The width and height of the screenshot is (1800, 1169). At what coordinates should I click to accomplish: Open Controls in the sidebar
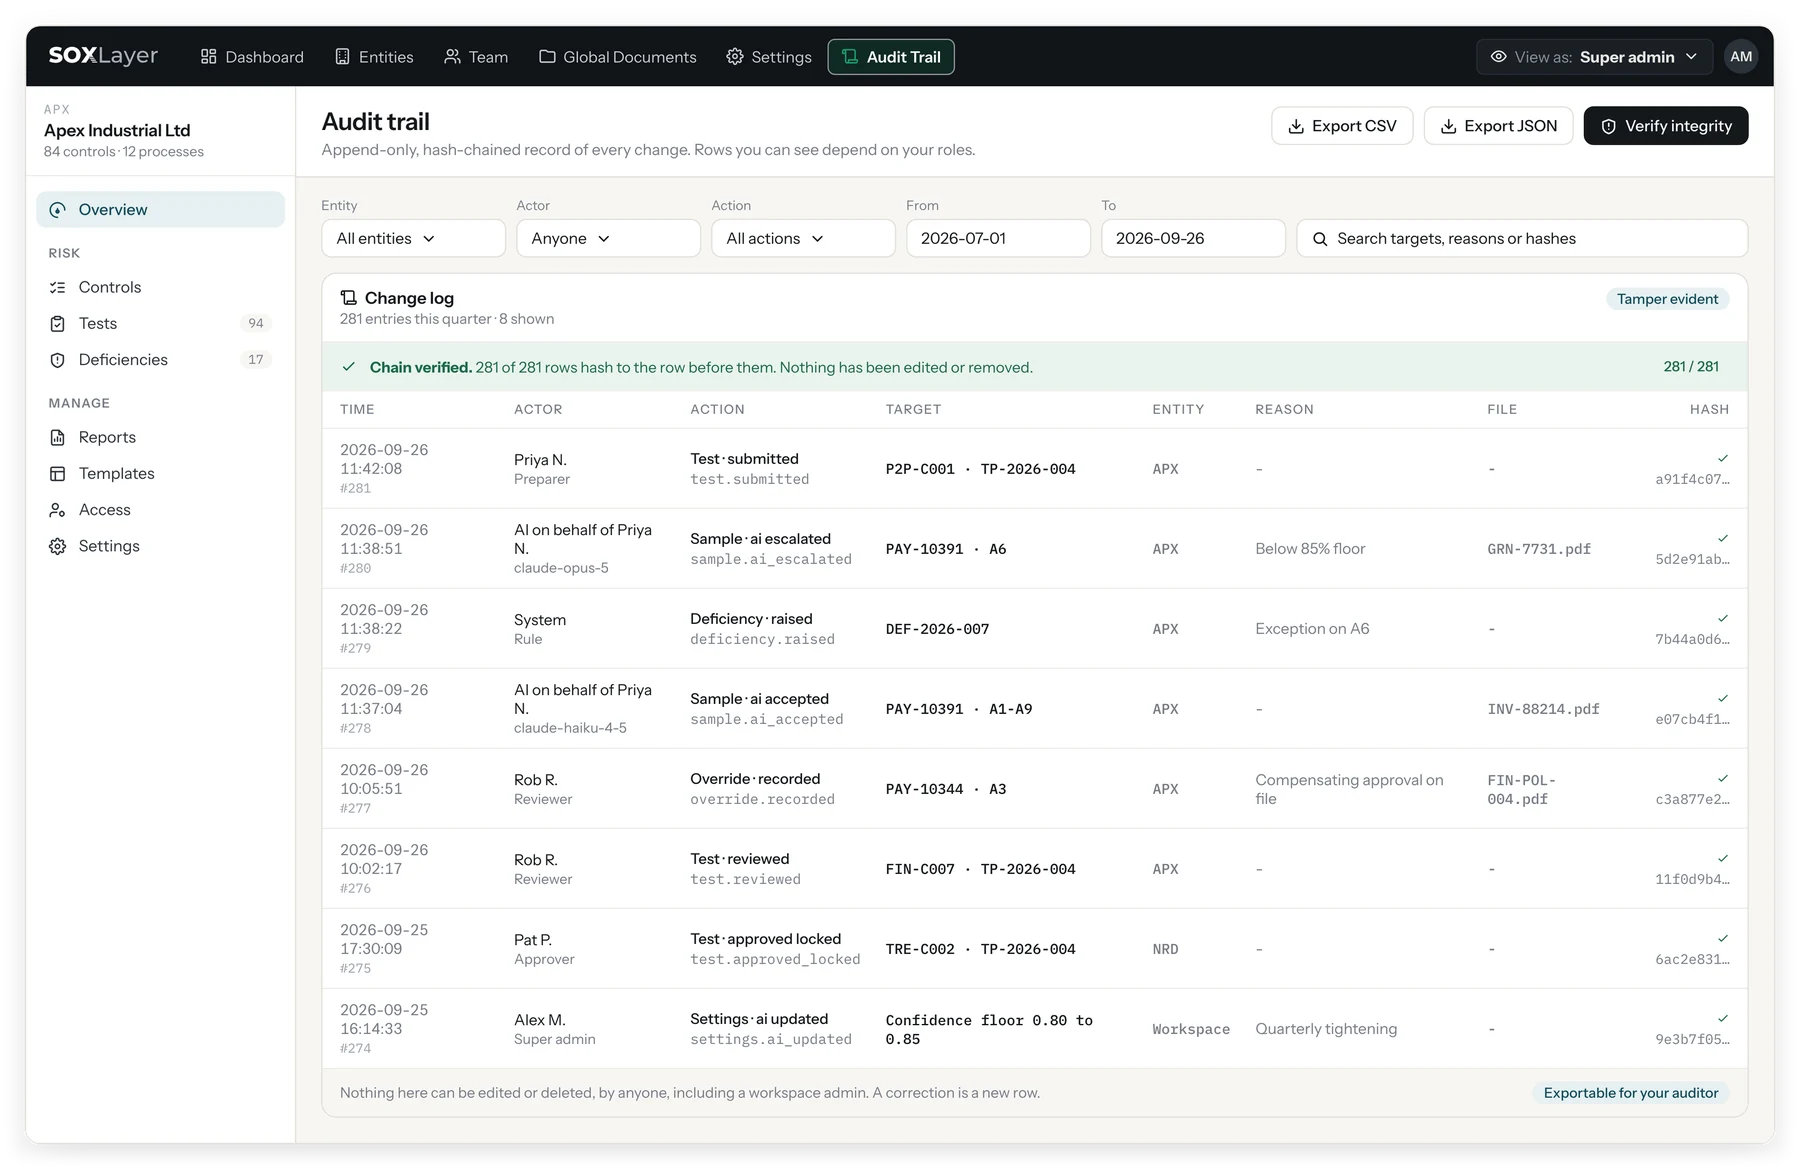pos(161,287)
